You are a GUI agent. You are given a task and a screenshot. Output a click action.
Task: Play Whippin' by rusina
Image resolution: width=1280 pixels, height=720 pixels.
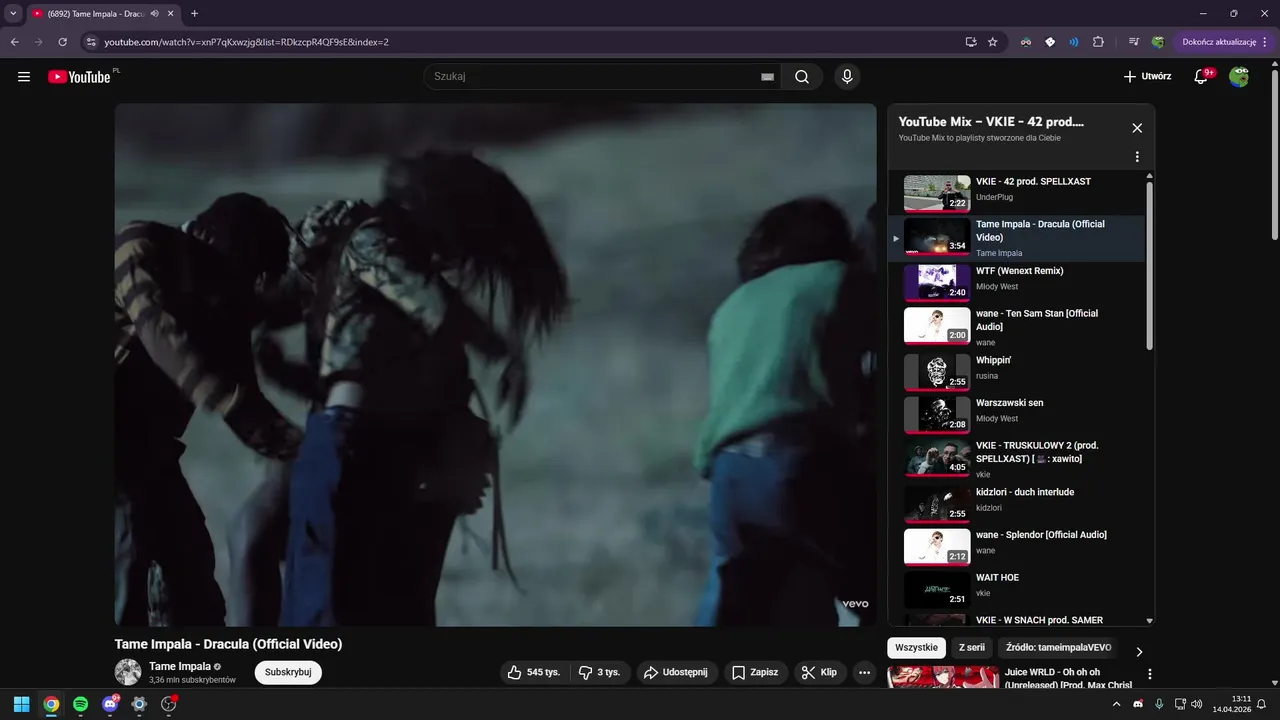click(x=1018, y=372)
